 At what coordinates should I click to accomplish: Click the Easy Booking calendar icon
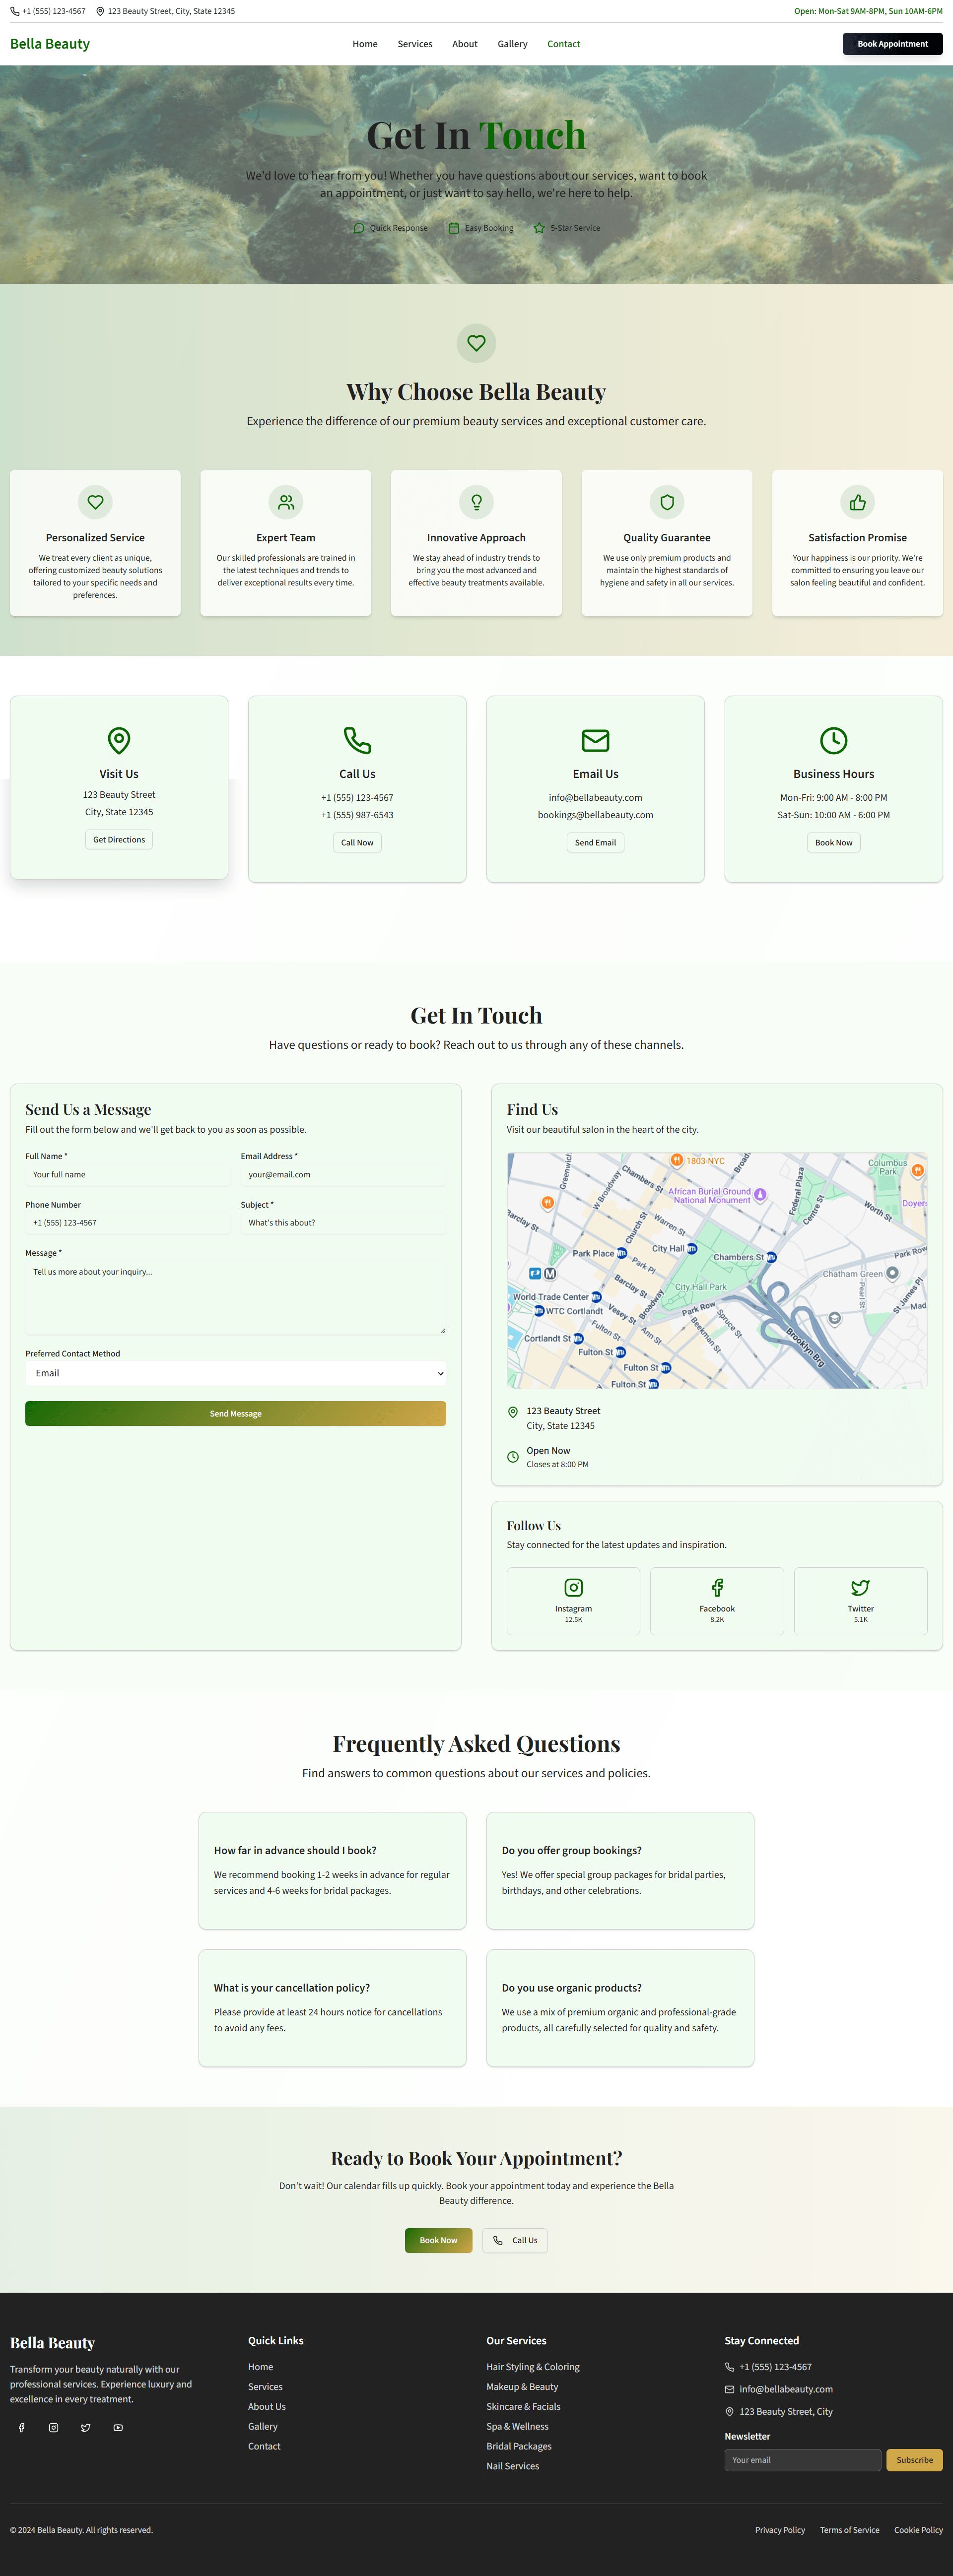[454, 228]
